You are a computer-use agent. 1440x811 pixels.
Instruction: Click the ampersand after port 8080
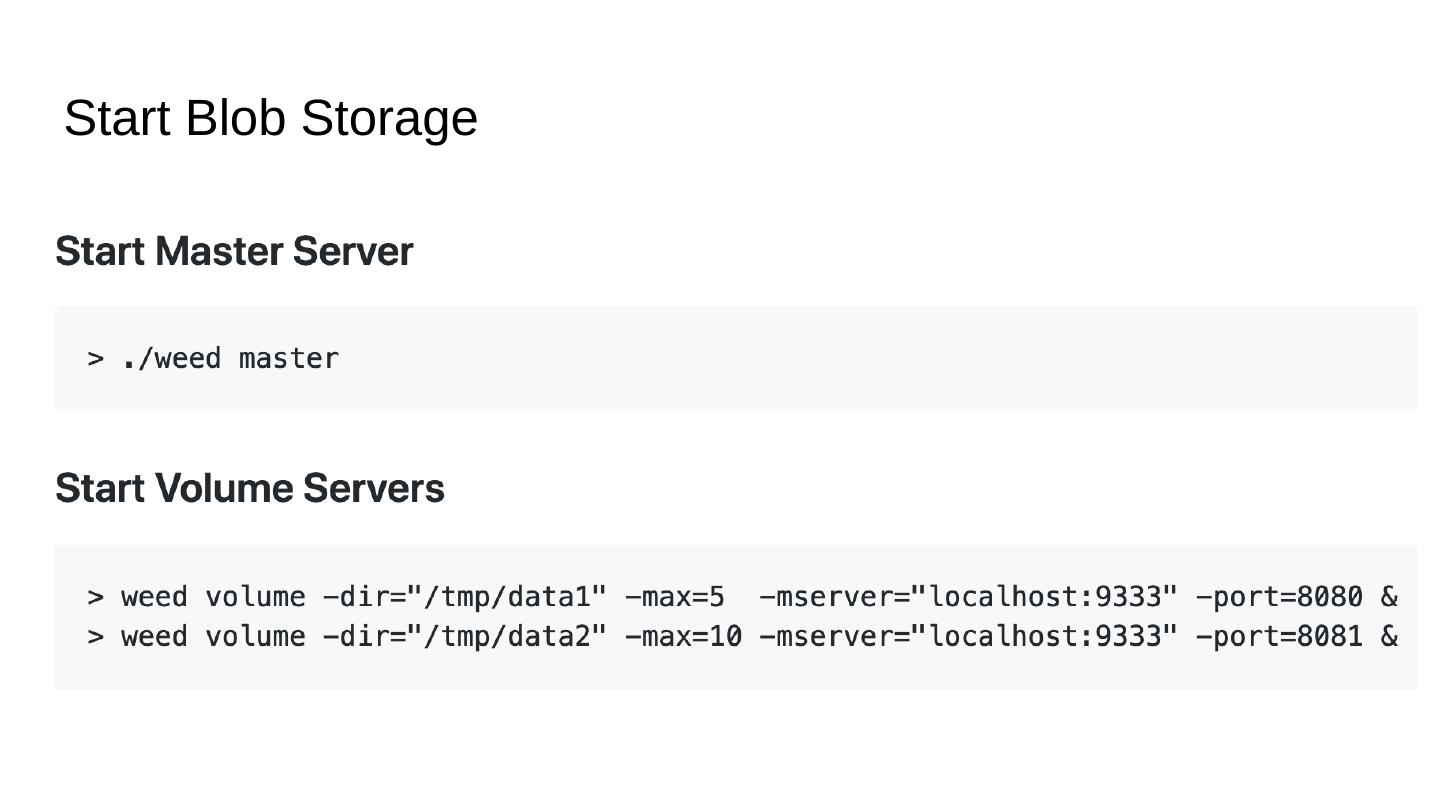coord(1389,597)
